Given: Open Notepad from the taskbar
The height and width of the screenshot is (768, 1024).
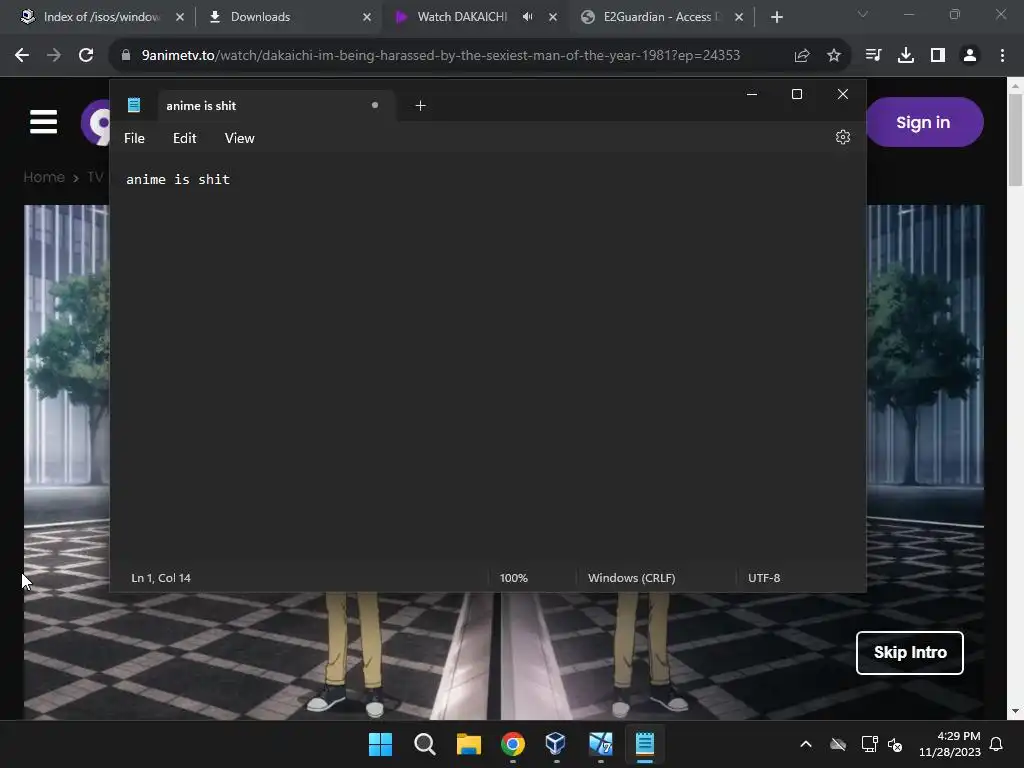Looking at the screenshot, I should [x=645, y=744].
